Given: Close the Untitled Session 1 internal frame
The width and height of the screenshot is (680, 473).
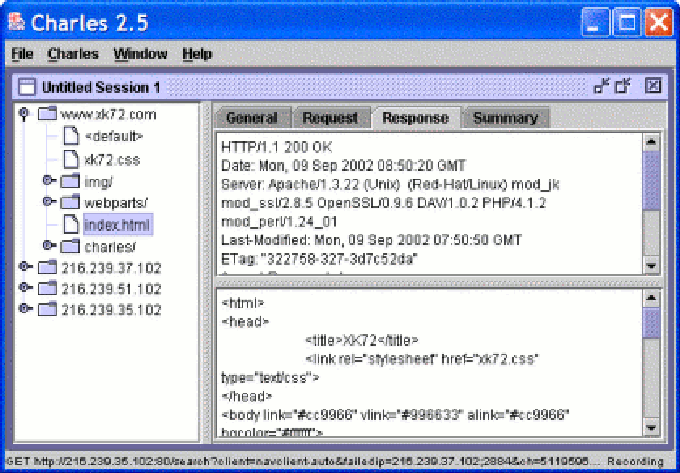Looking at the screenshot, I should [x=653, y=86].
